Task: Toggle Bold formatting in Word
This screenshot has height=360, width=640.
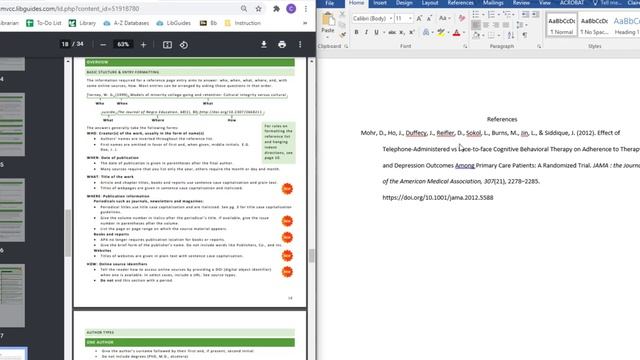Action: pyautogui.click(x=356, y=32)
